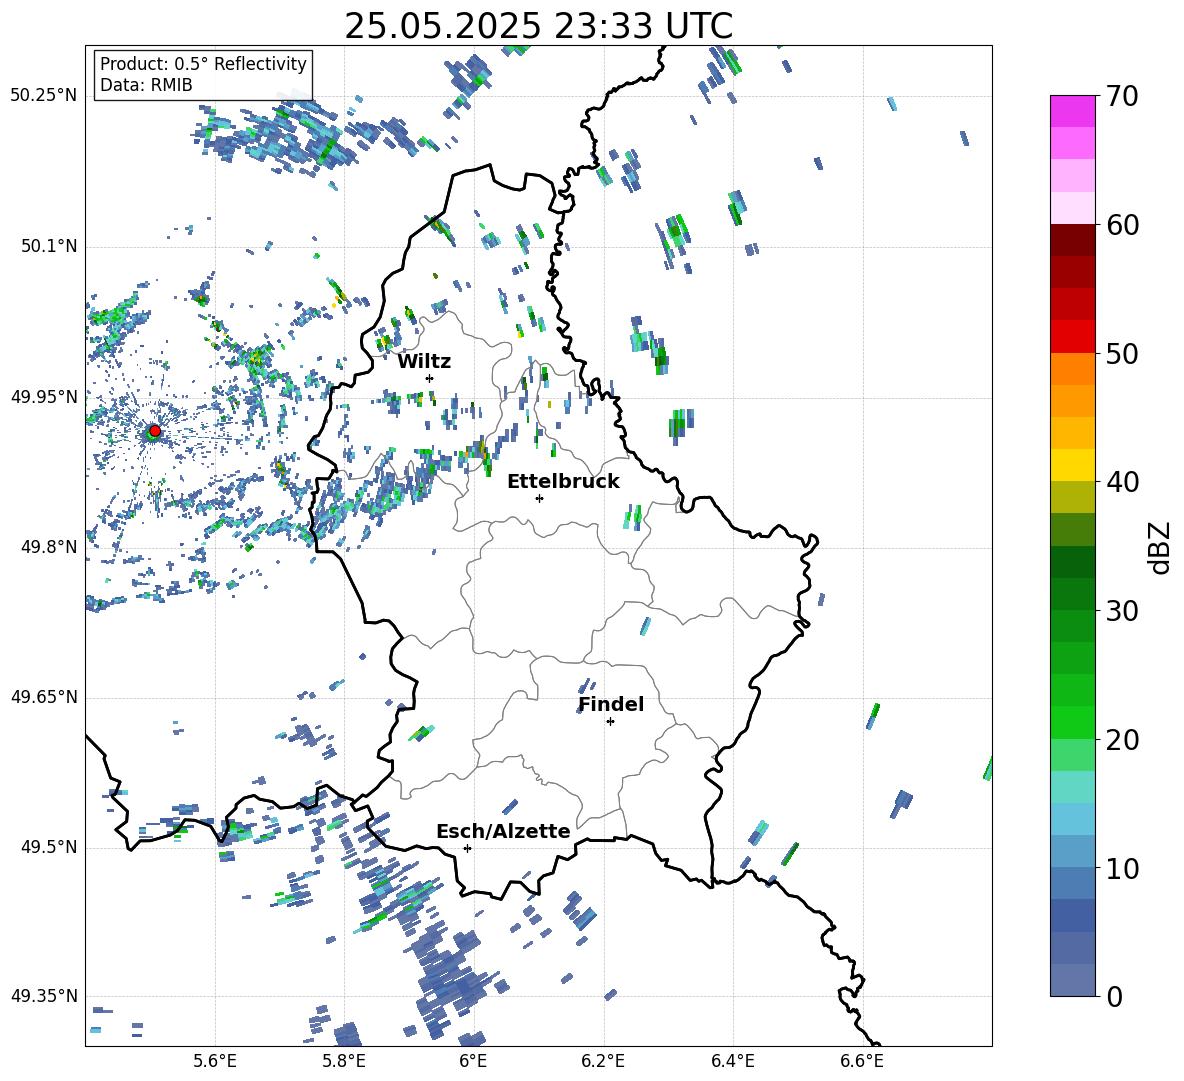This screenshot has width=1184, height=1081.
Task: Click the magenta top colorbar swatch
Action: coord(1072,111)
